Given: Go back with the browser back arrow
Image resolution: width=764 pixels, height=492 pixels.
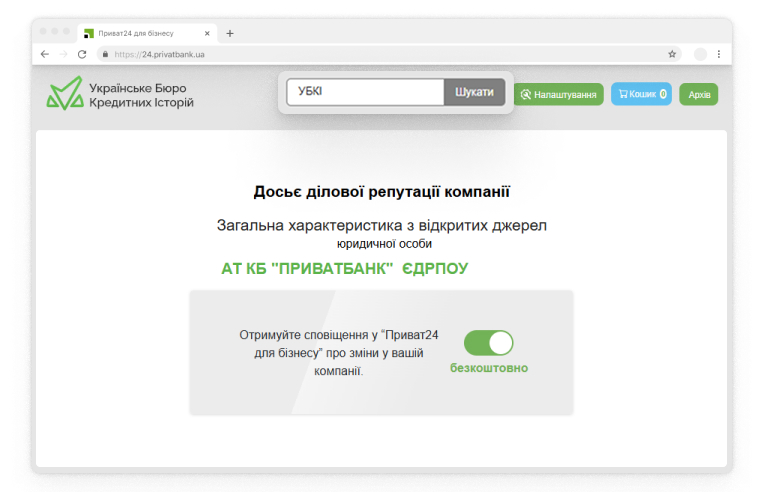Looking at the screenshot, I should click(45, 54).
